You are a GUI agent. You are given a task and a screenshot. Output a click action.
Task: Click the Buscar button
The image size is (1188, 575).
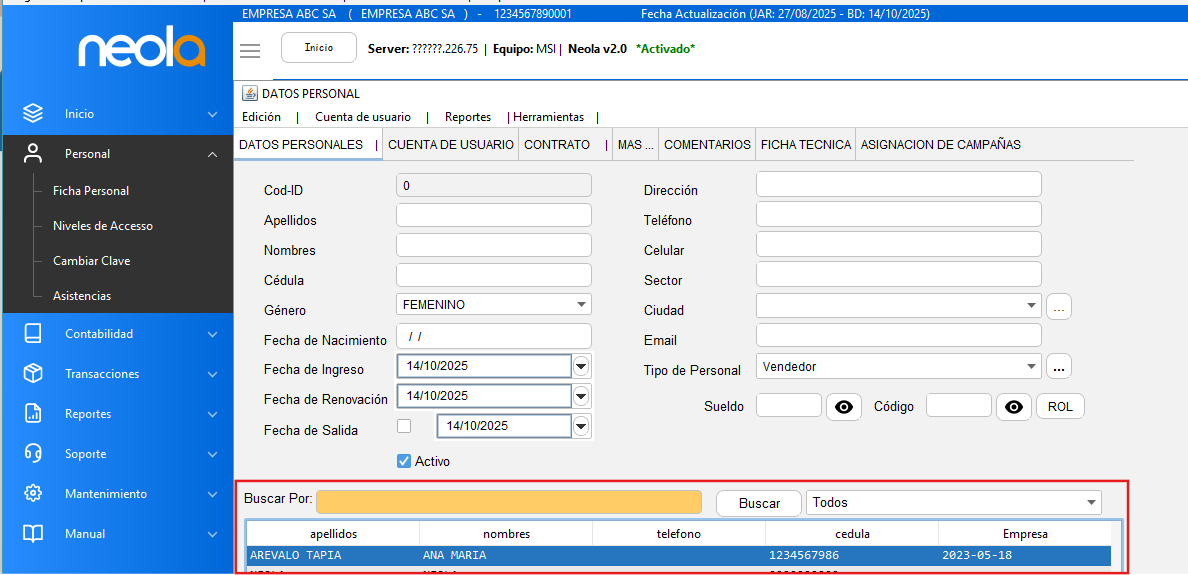coord(759,503)
